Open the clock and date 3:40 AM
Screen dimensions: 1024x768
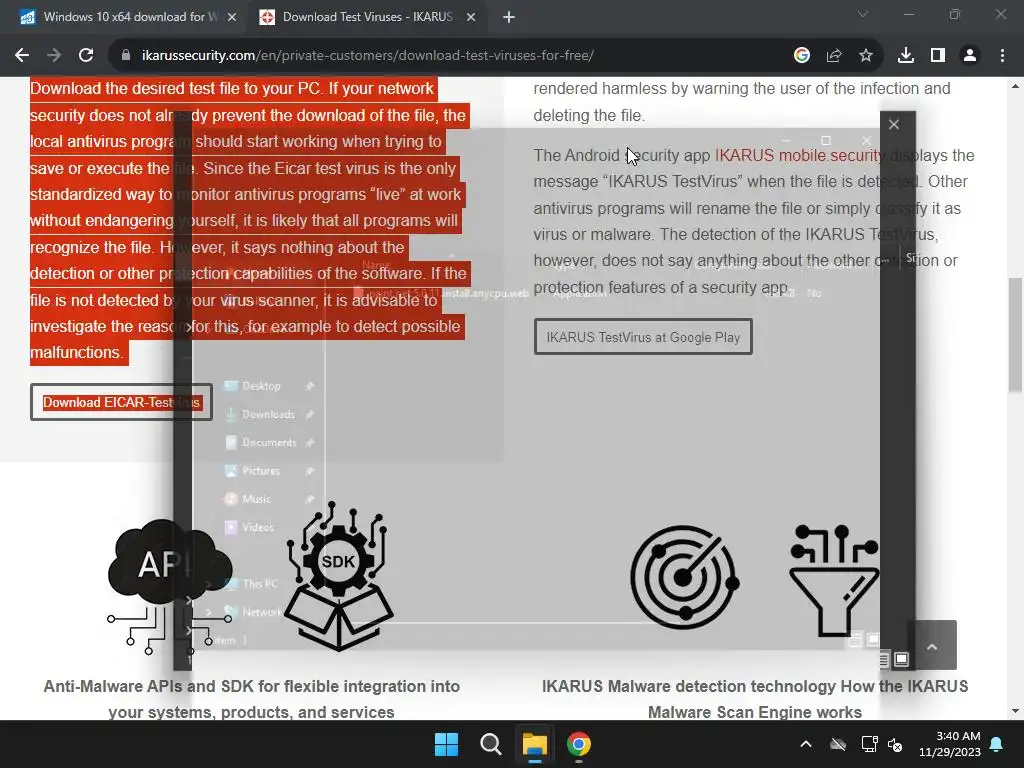[950, 744]
